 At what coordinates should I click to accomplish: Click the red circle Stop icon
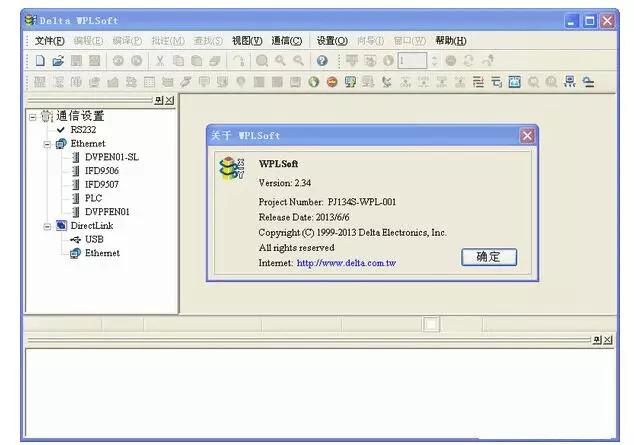point(332,82)
